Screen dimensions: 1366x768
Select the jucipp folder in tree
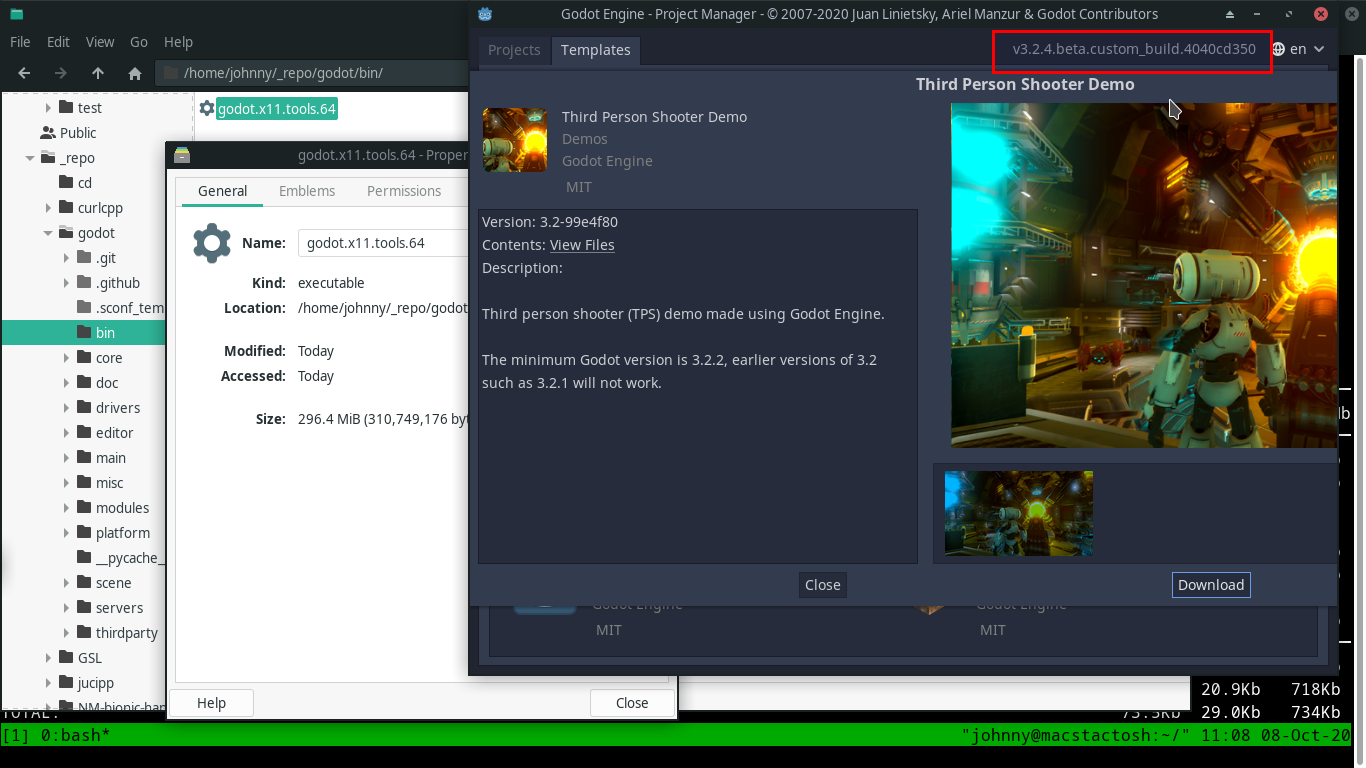point(96,683)
